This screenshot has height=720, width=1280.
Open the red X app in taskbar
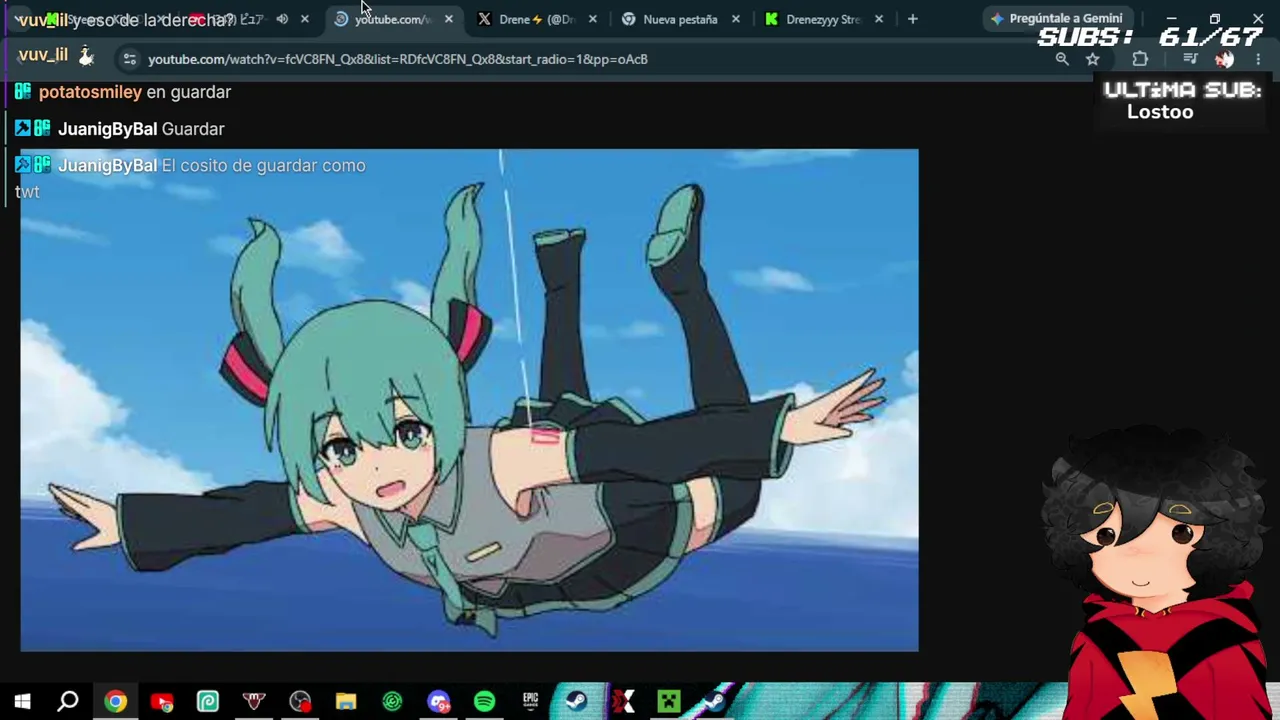coord(622,702)
